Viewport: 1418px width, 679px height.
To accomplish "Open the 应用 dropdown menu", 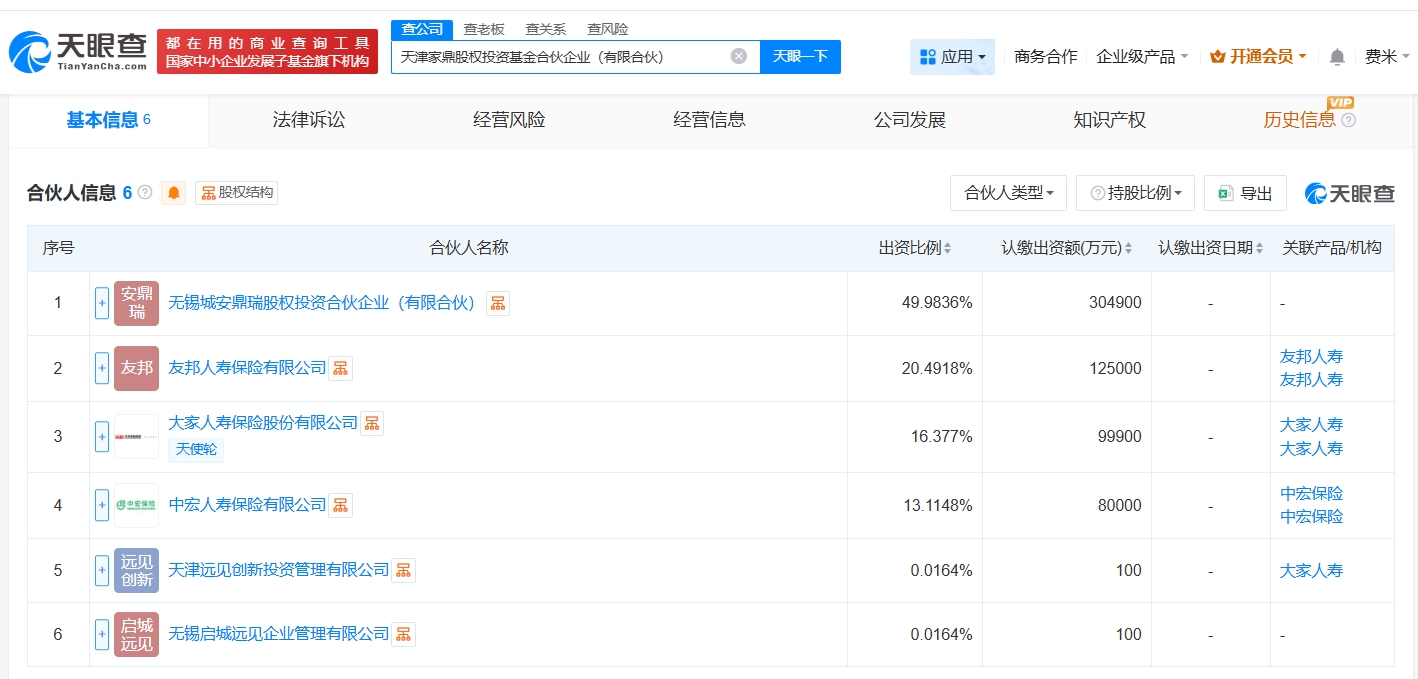I will pos(952,57).
